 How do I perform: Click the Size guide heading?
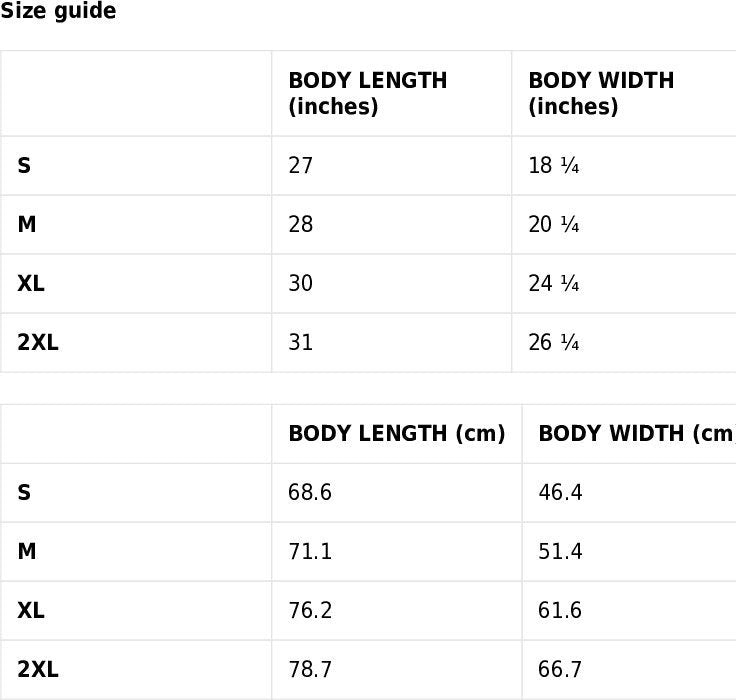pos(58,11)
